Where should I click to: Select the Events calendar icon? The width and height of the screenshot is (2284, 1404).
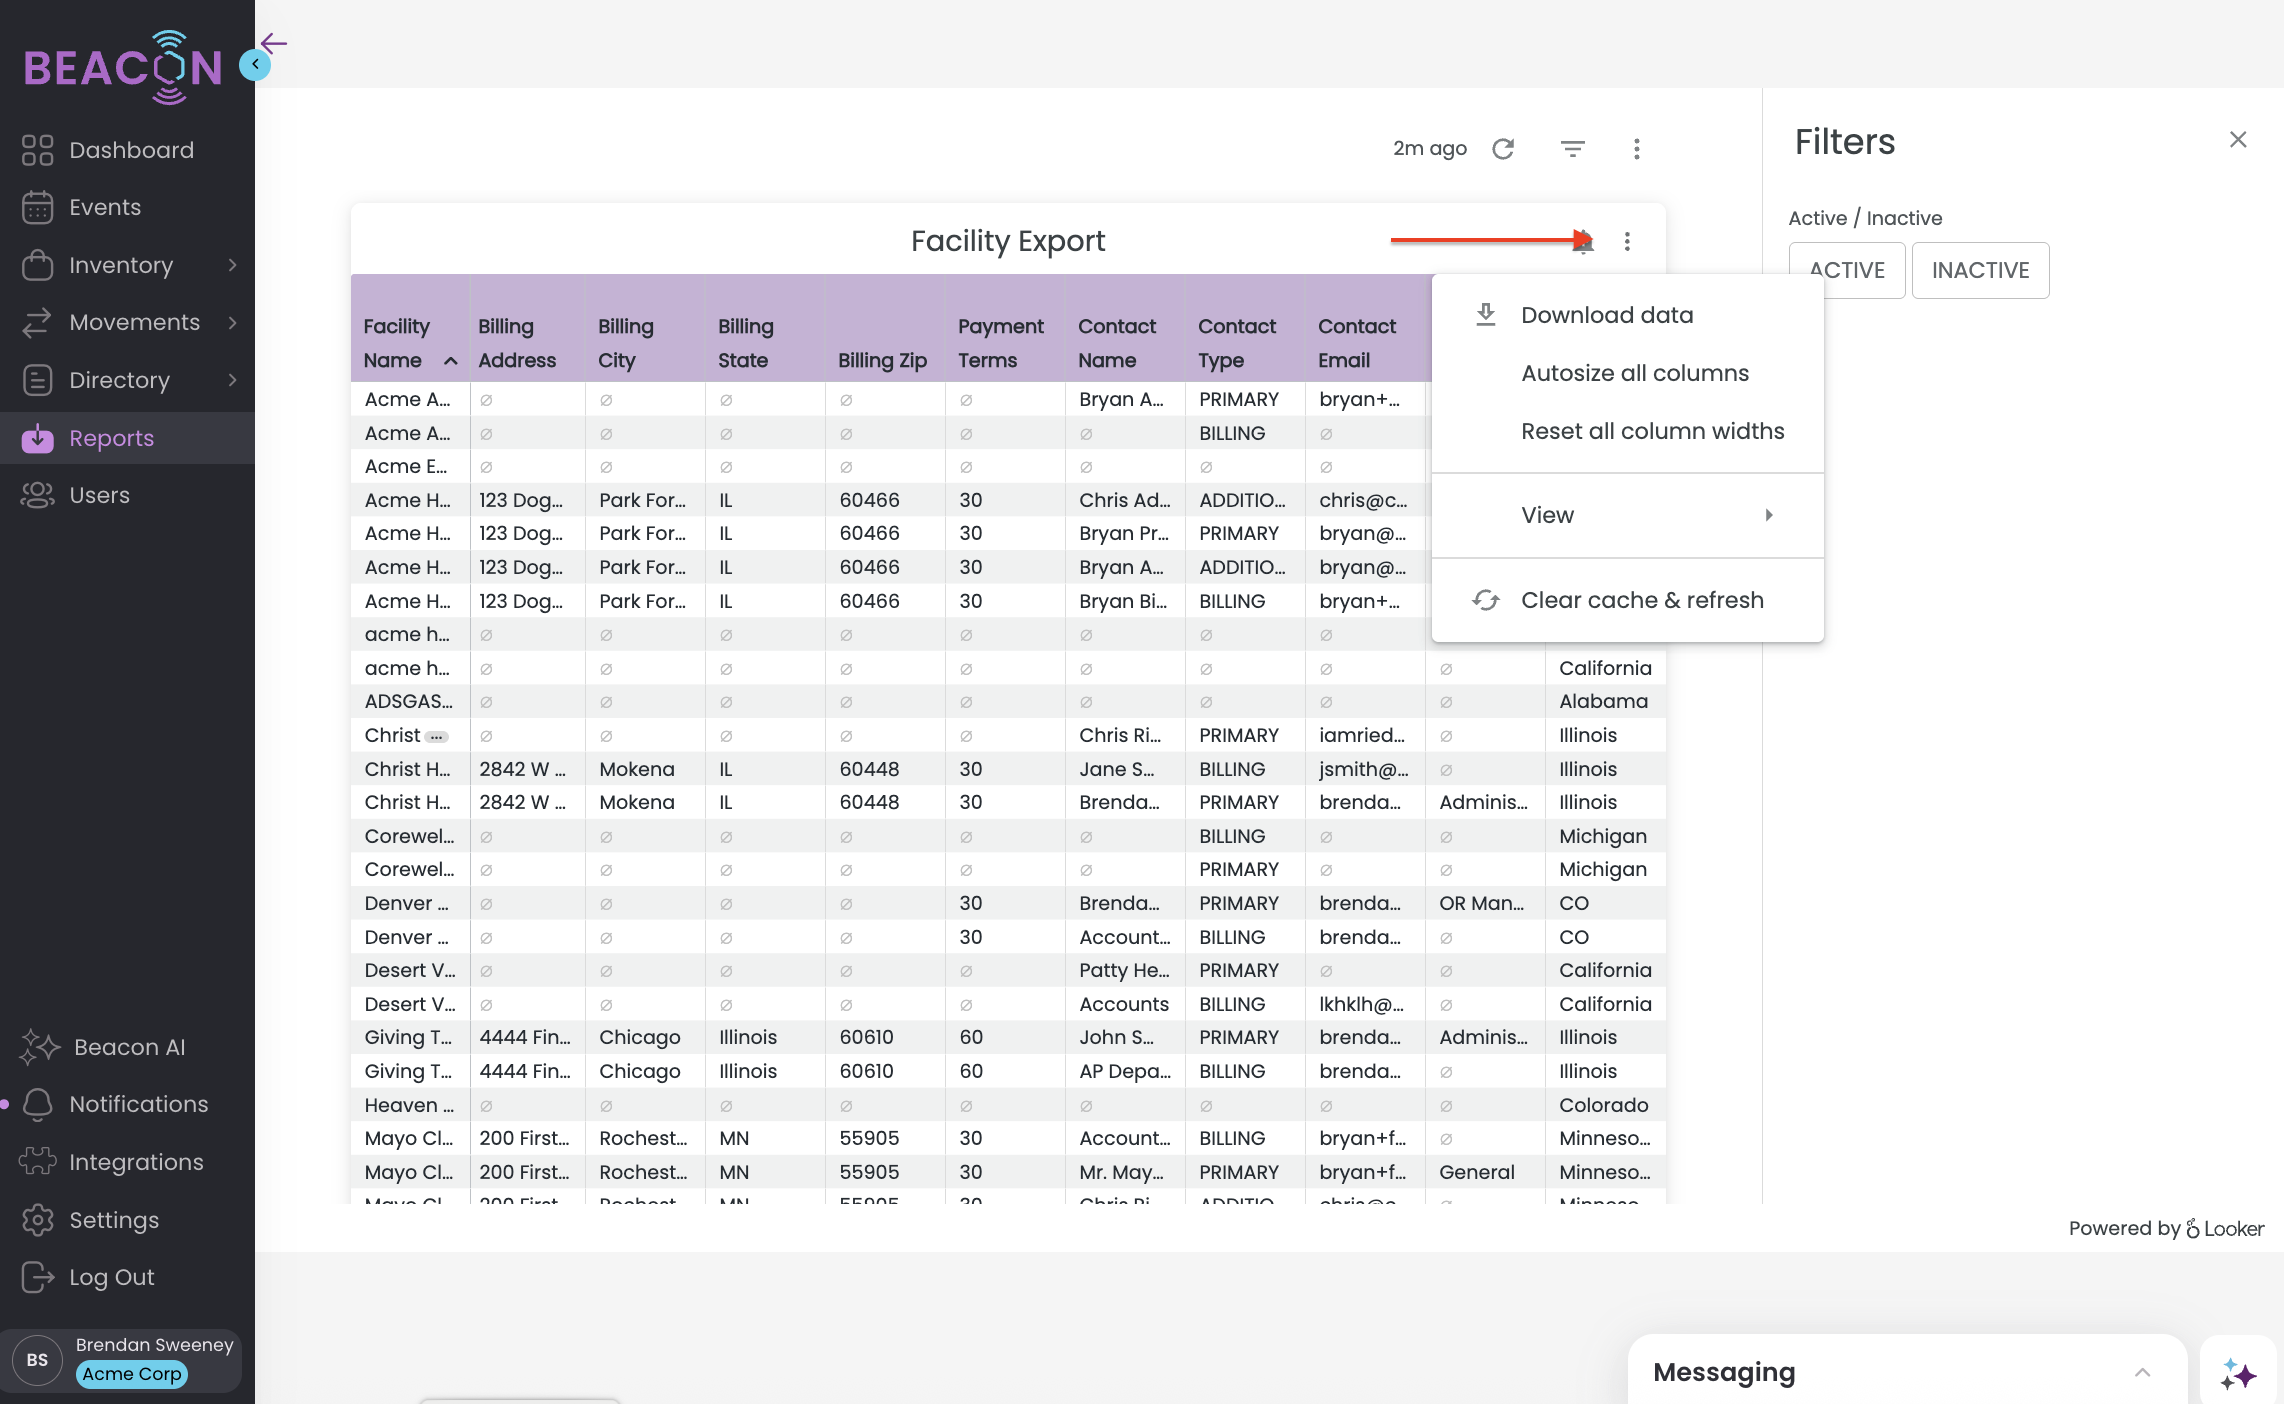pos(37,207)
